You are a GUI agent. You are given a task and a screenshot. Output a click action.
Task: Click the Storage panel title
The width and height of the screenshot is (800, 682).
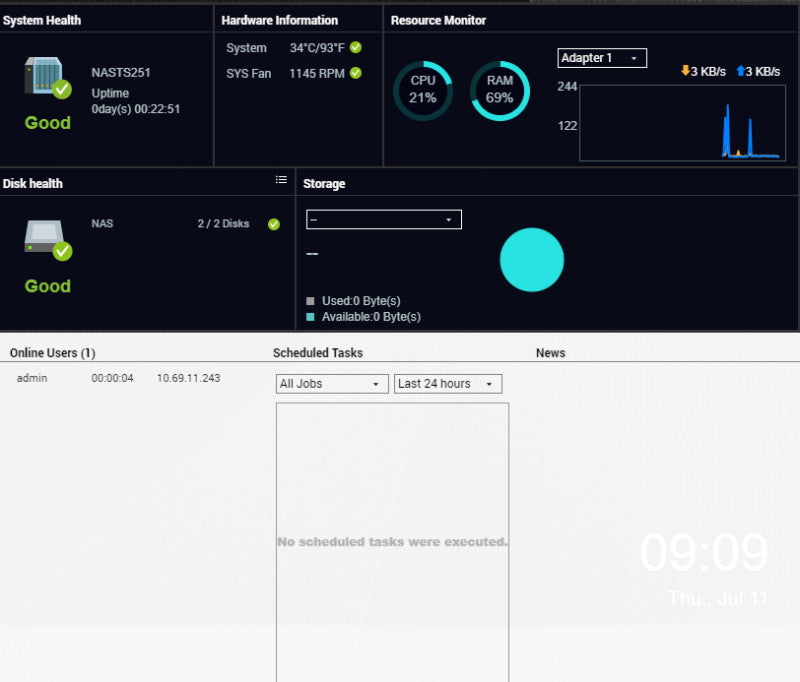[x=324, y=184]
